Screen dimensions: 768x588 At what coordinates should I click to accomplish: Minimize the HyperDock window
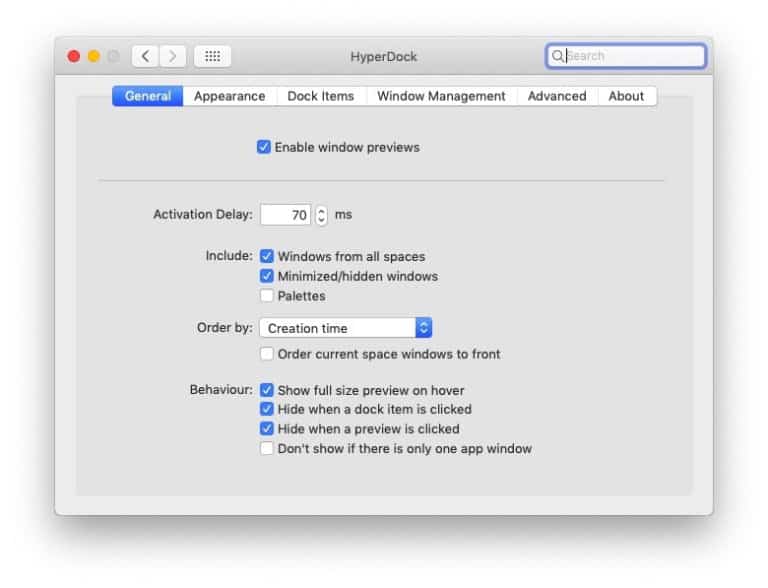(x=94, y=56)
